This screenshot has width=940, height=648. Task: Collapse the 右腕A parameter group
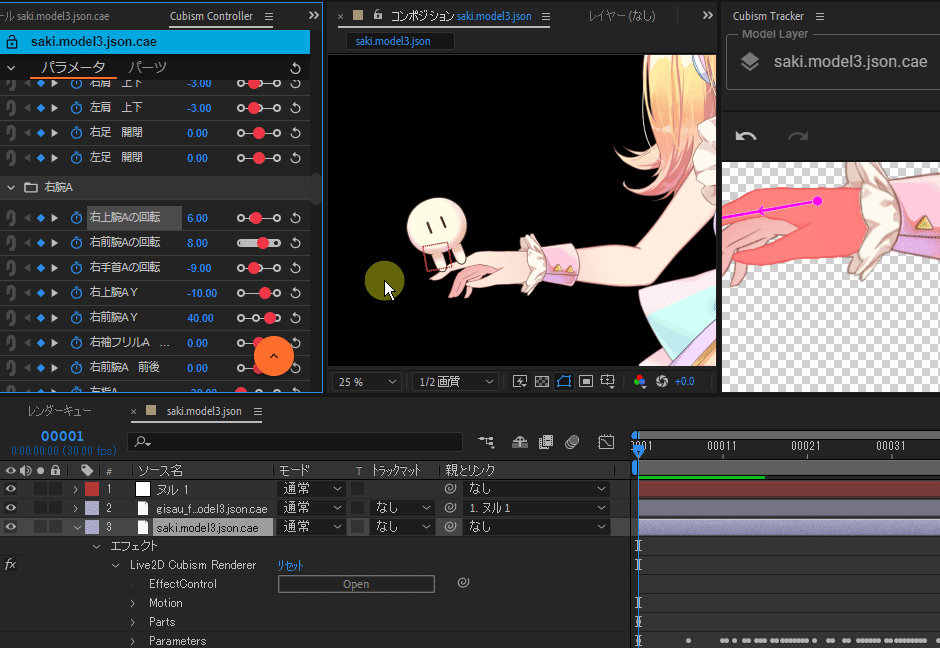[x=11, y=187]
